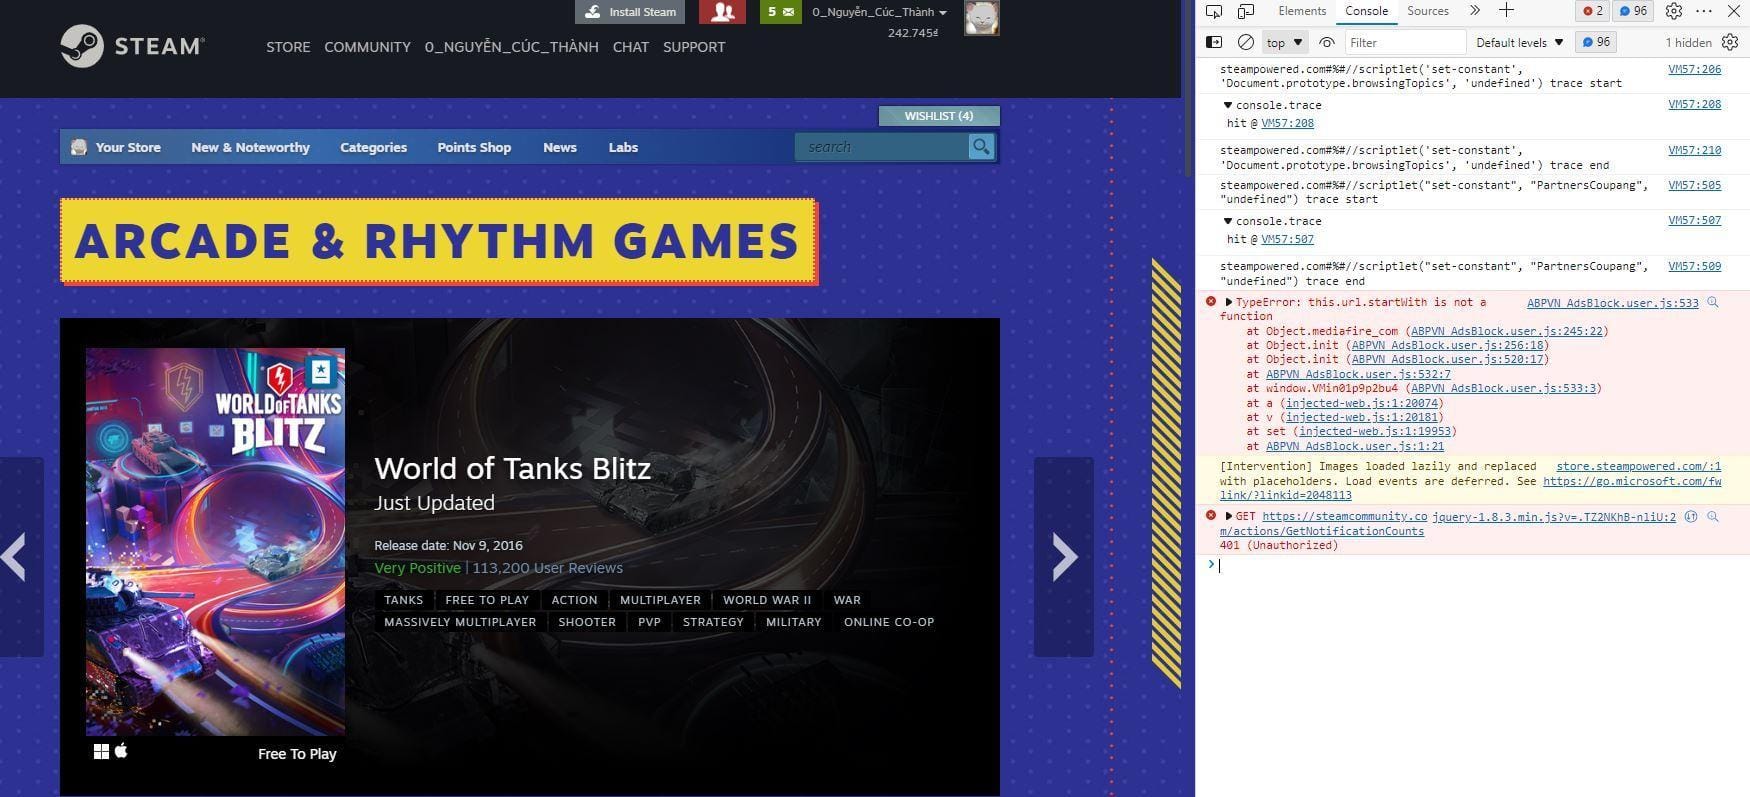
Task: Open DevTools settings gear
Action: (1674, 11)
